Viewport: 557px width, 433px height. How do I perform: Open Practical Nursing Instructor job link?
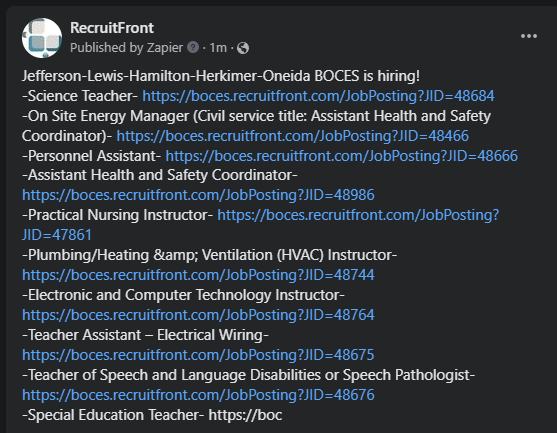pyautogui.click(x=358, y=215)
